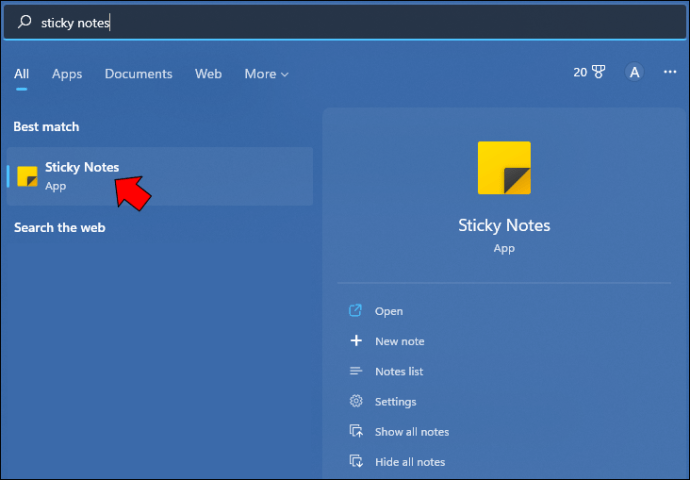690x480 pixels.
Task: Choose New note action
Action: 400,341
